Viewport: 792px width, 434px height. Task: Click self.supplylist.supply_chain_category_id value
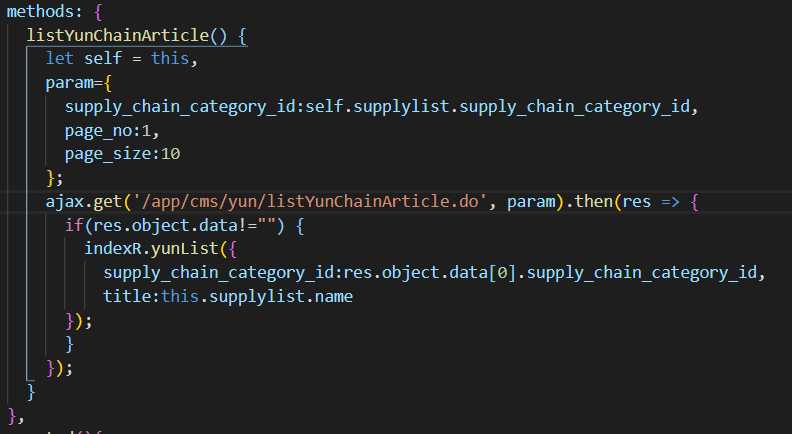[x=497, y=107]
